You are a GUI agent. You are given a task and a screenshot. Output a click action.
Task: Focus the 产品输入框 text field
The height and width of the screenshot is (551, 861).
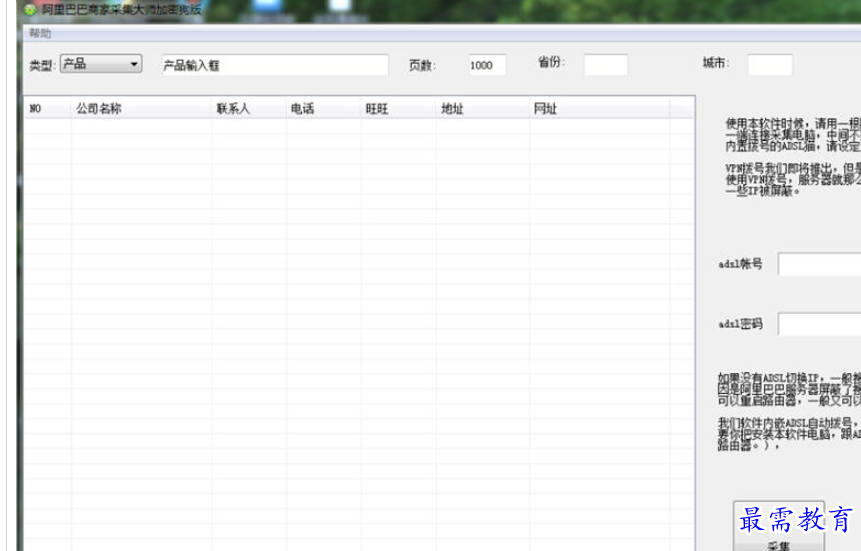[x=275, y=65]
